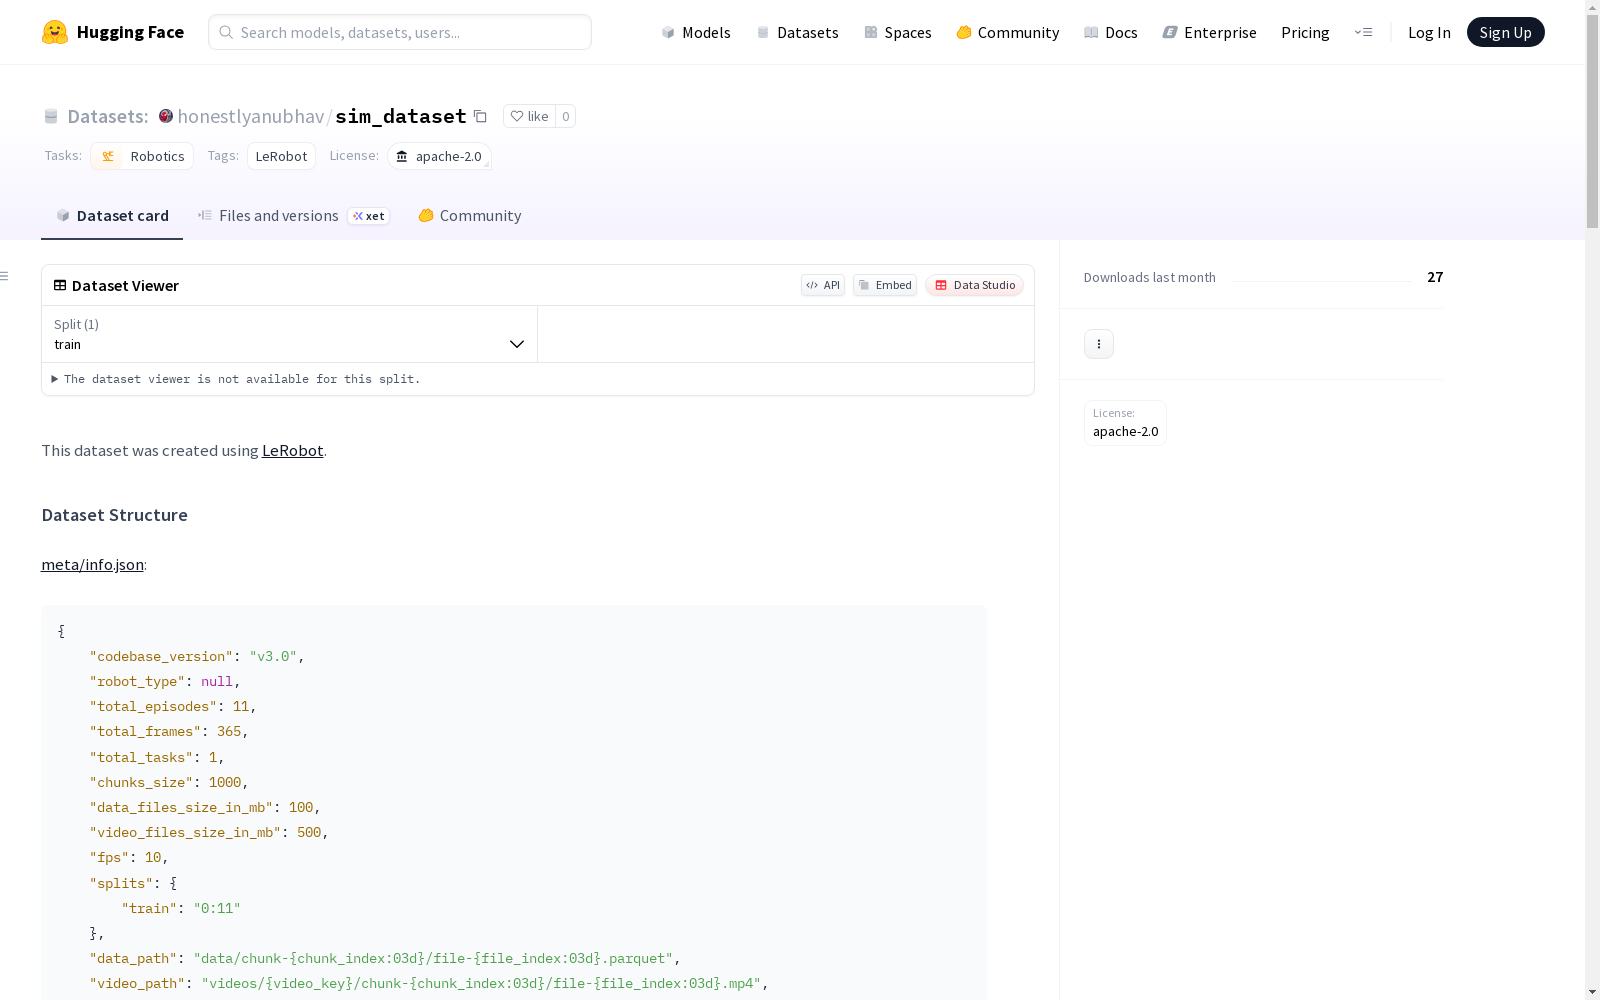The width and height of the screenshot is (1600, 1000).
Task: Open the more navigation menu icon
Action: (1363, 32)
